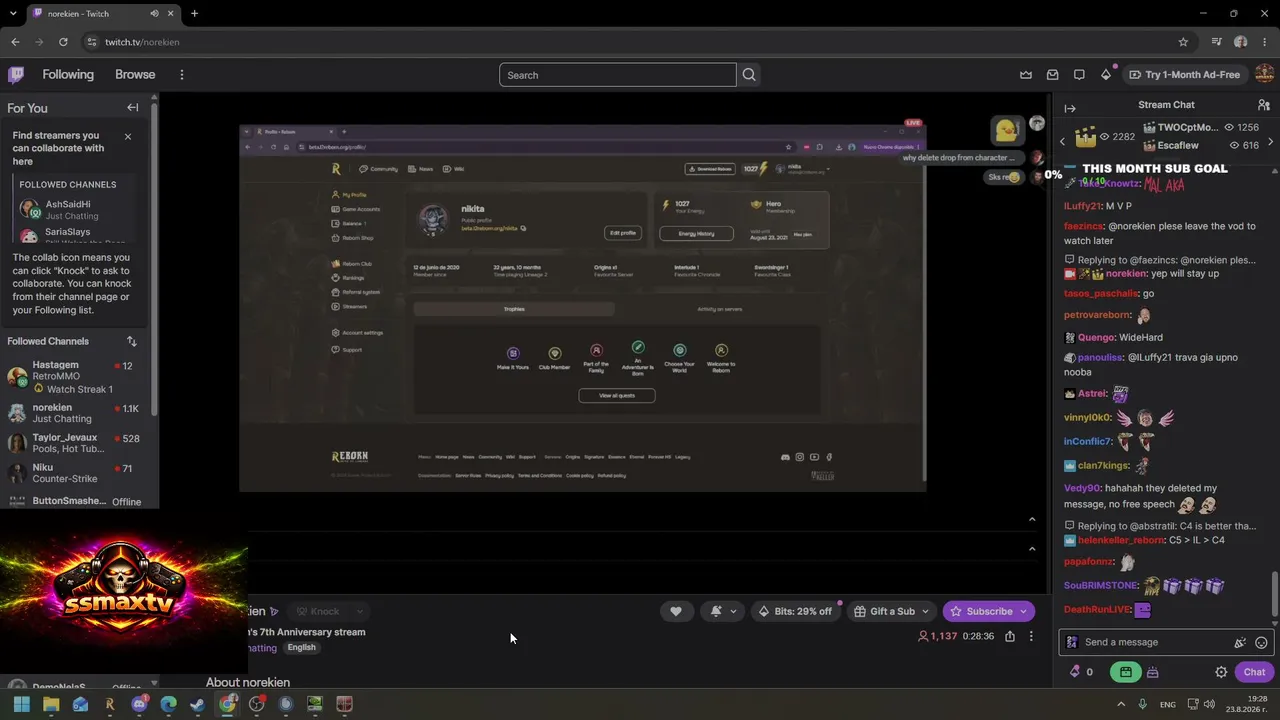Open the Following page
This screenshot has height=720, width=1280.
click(x=68, y=75)
